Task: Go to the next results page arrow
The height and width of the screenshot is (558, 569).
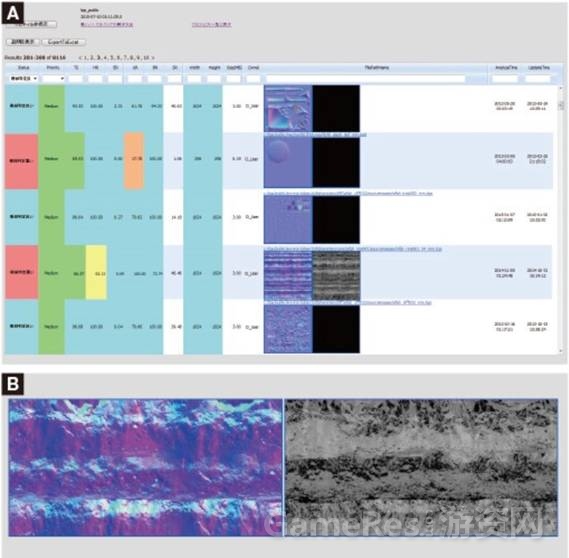Action: coord(153,58)
